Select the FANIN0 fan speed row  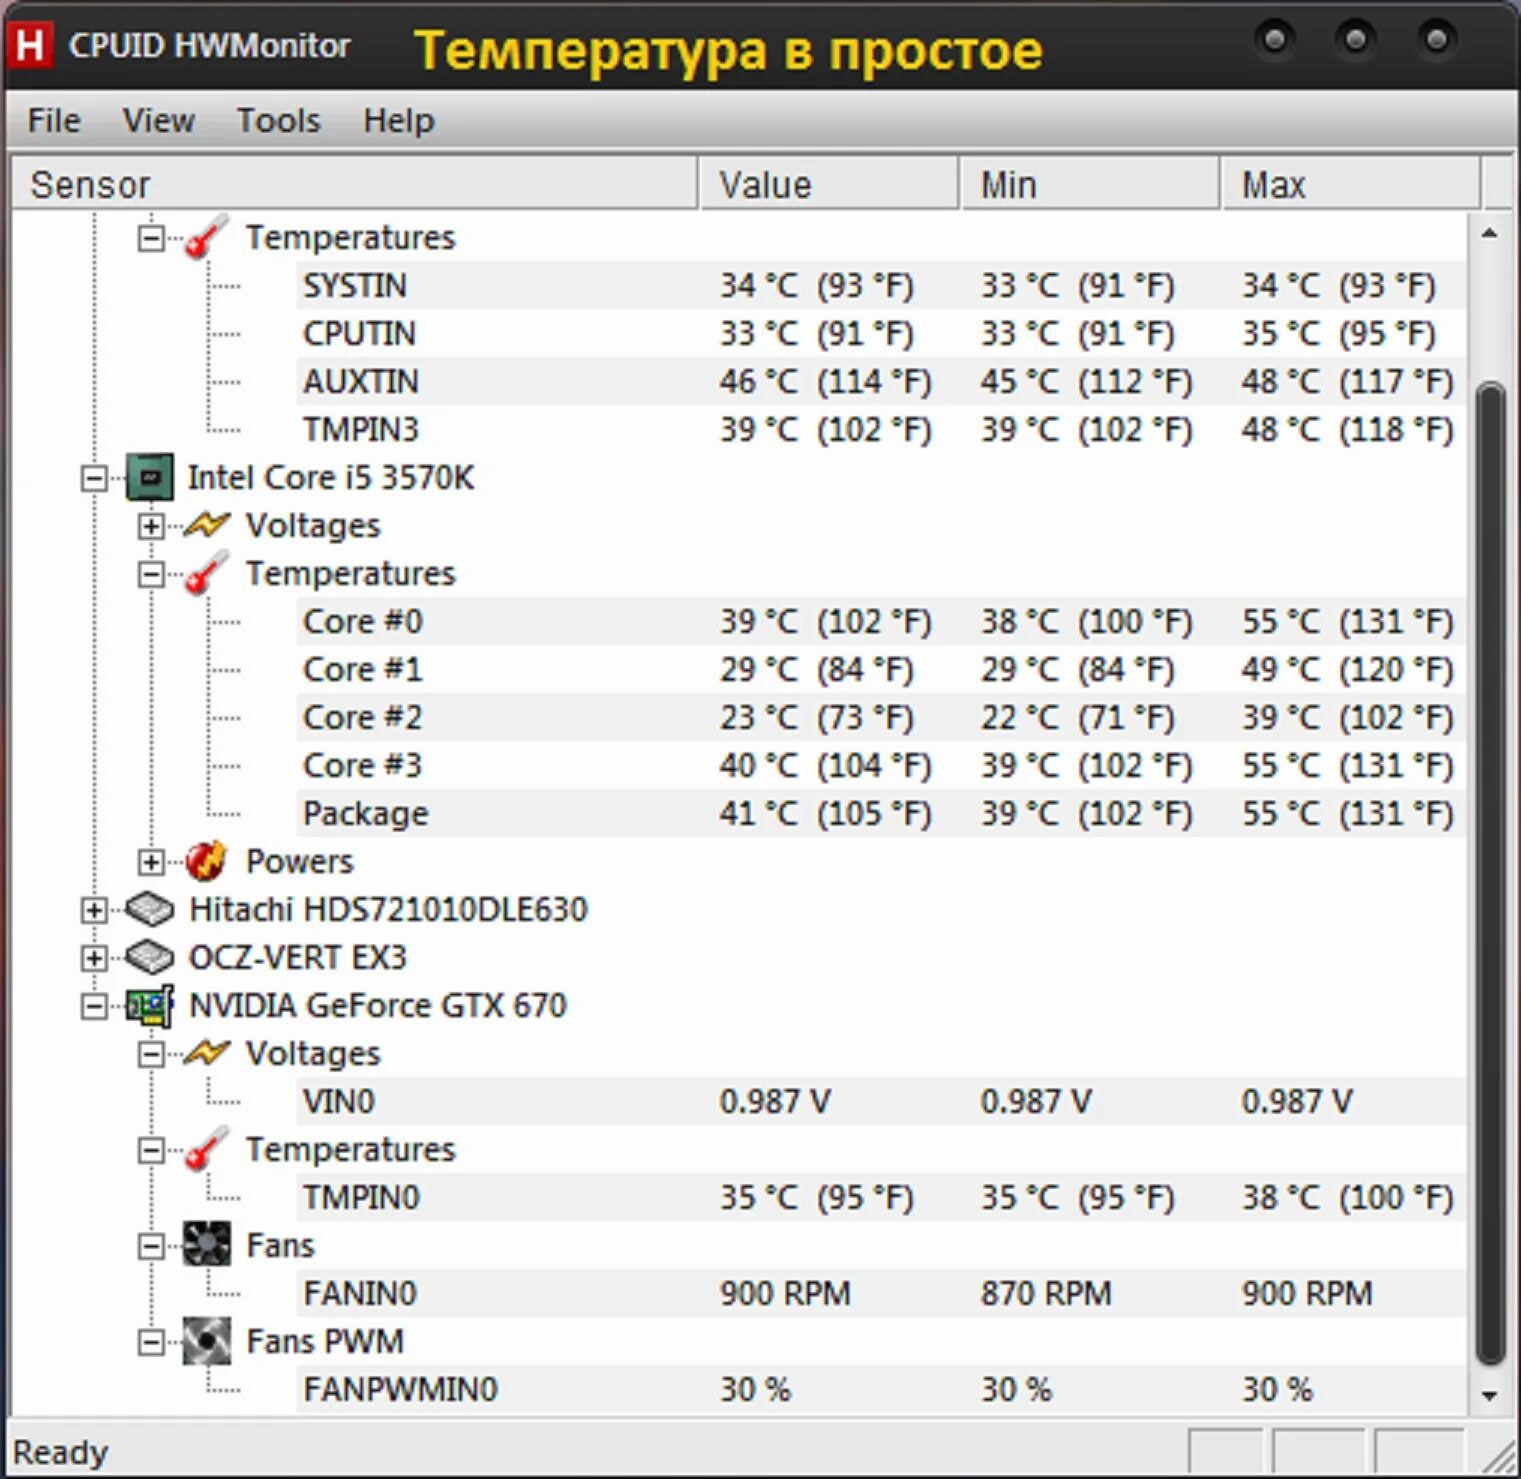[880, 1293]
